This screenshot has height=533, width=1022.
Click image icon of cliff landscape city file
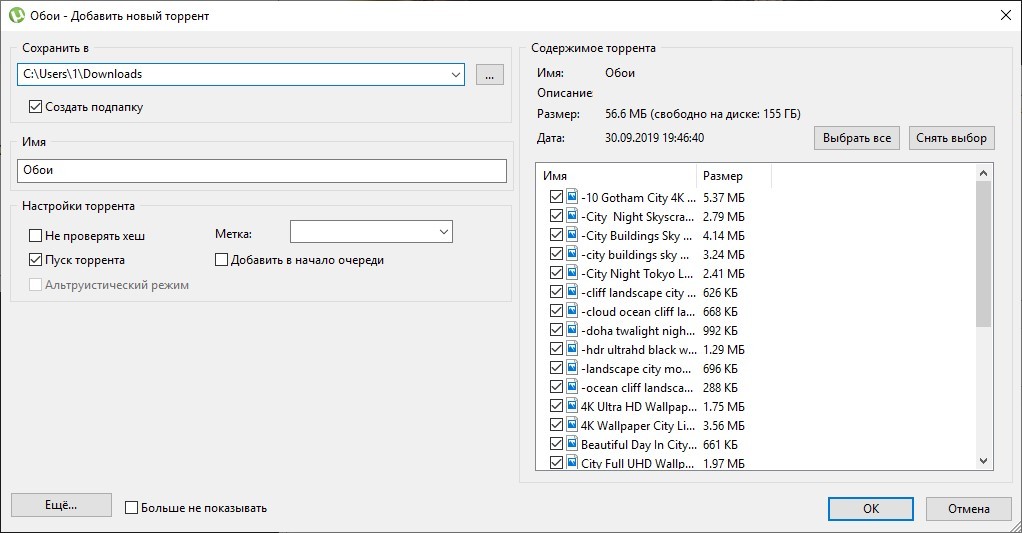572,292
